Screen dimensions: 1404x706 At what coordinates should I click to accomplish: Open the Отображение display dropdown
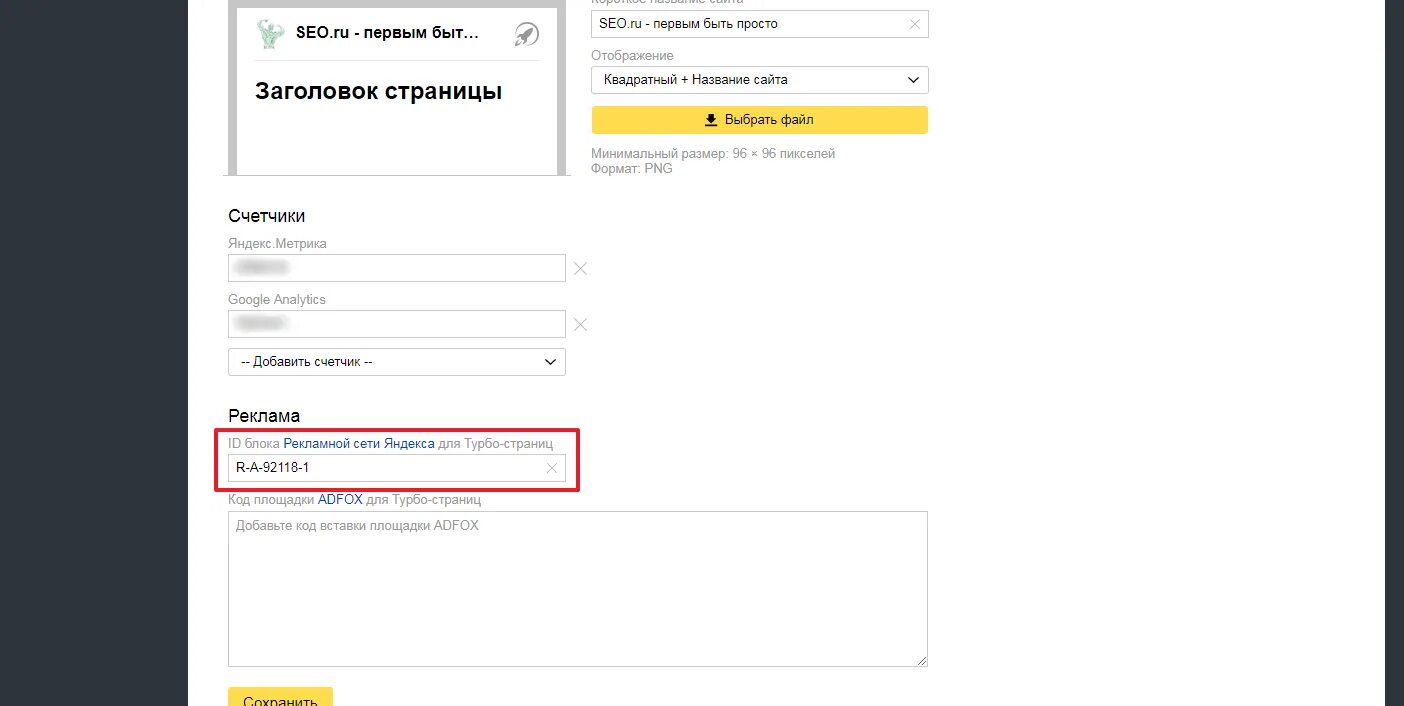coord(760,80)
